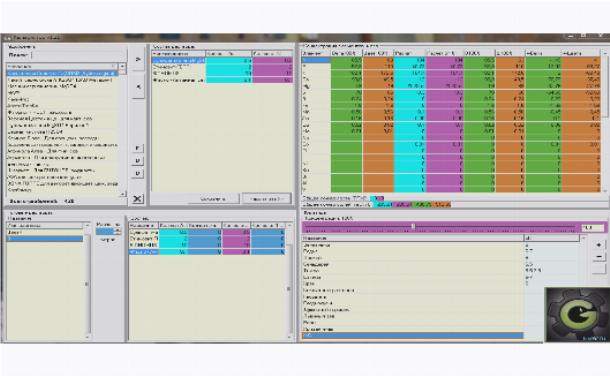Click the X delete button below the arrows
Viewport: 610px width, 376px height.
point(137,199)
